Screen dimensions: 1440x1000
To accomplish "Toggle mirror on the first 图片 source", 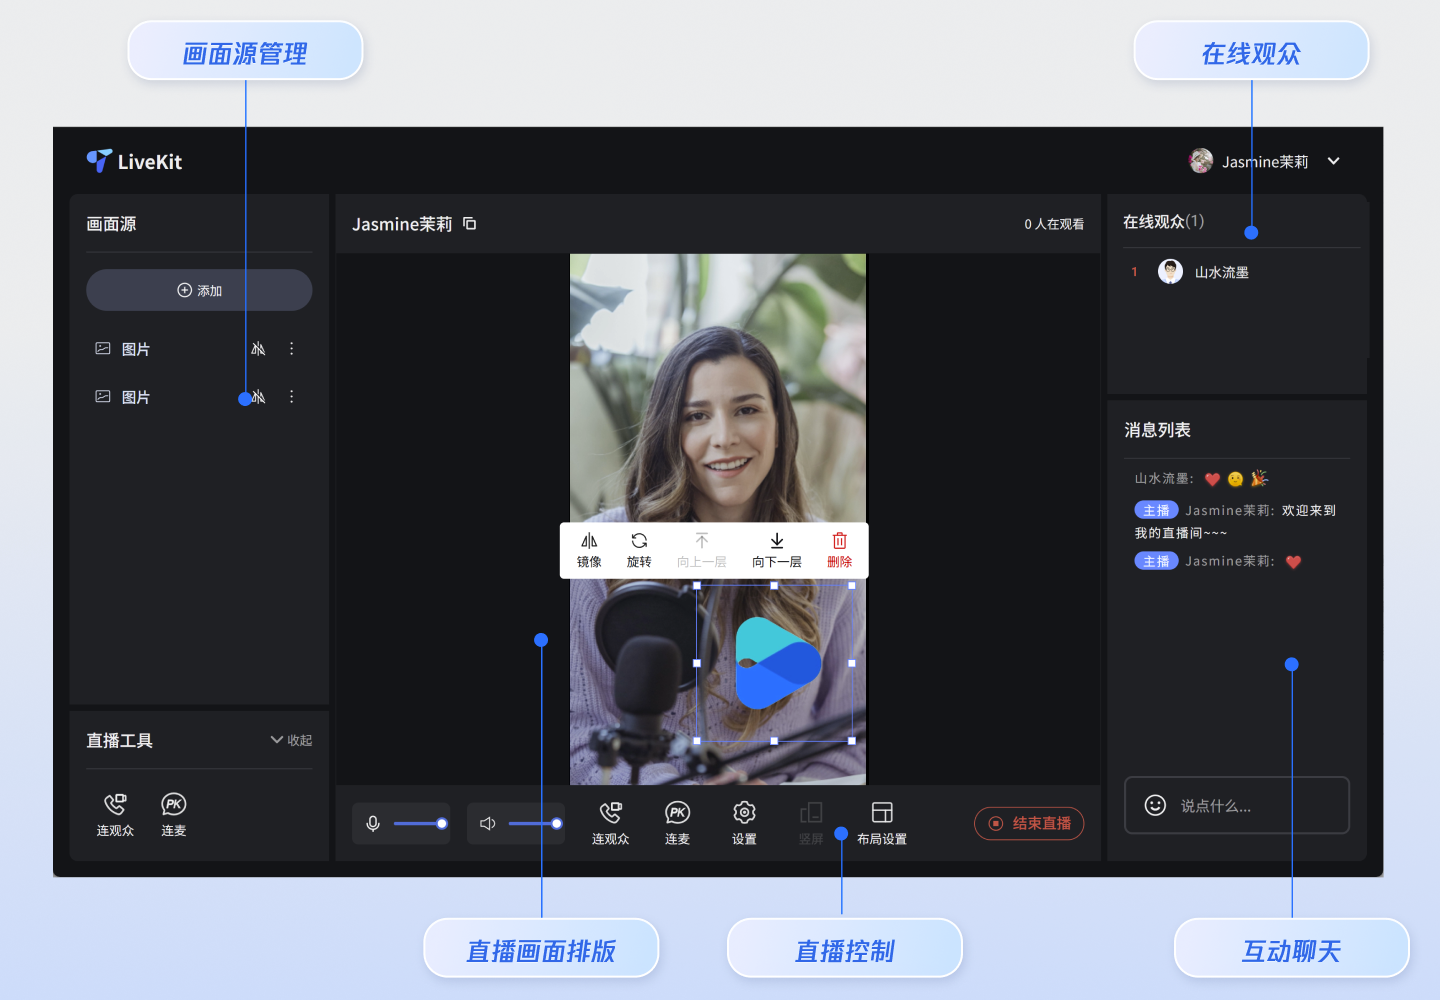I will [x=258, y=349].
